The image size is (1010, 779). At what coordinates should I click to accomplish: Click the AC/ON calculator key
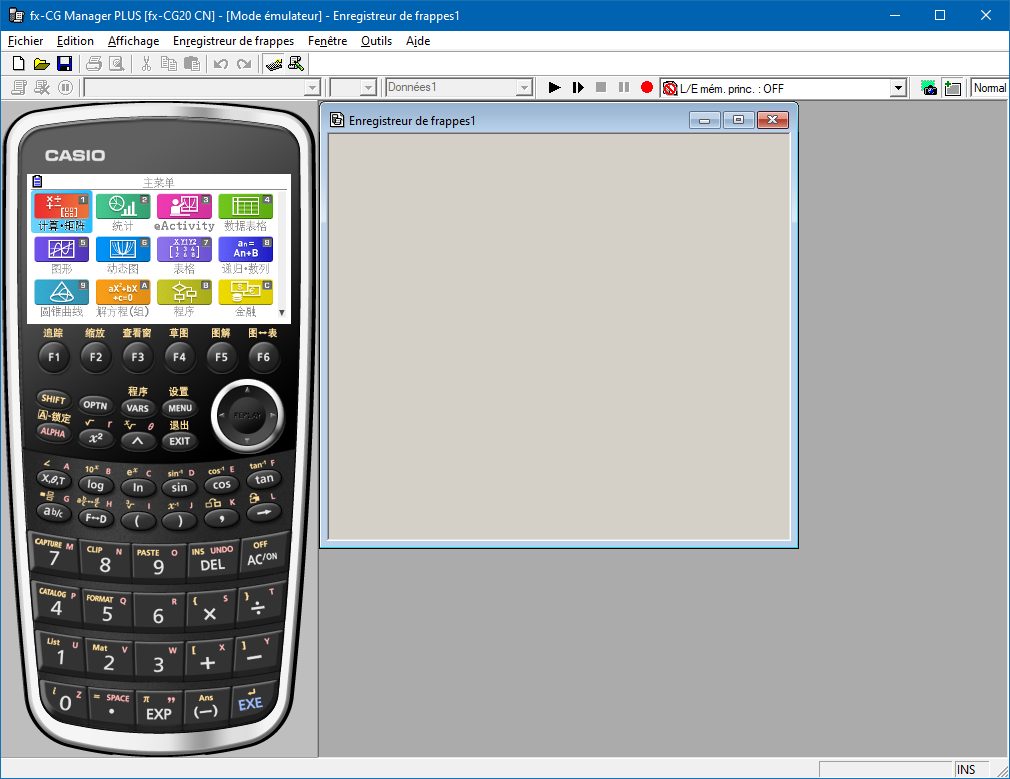(262, 558)
